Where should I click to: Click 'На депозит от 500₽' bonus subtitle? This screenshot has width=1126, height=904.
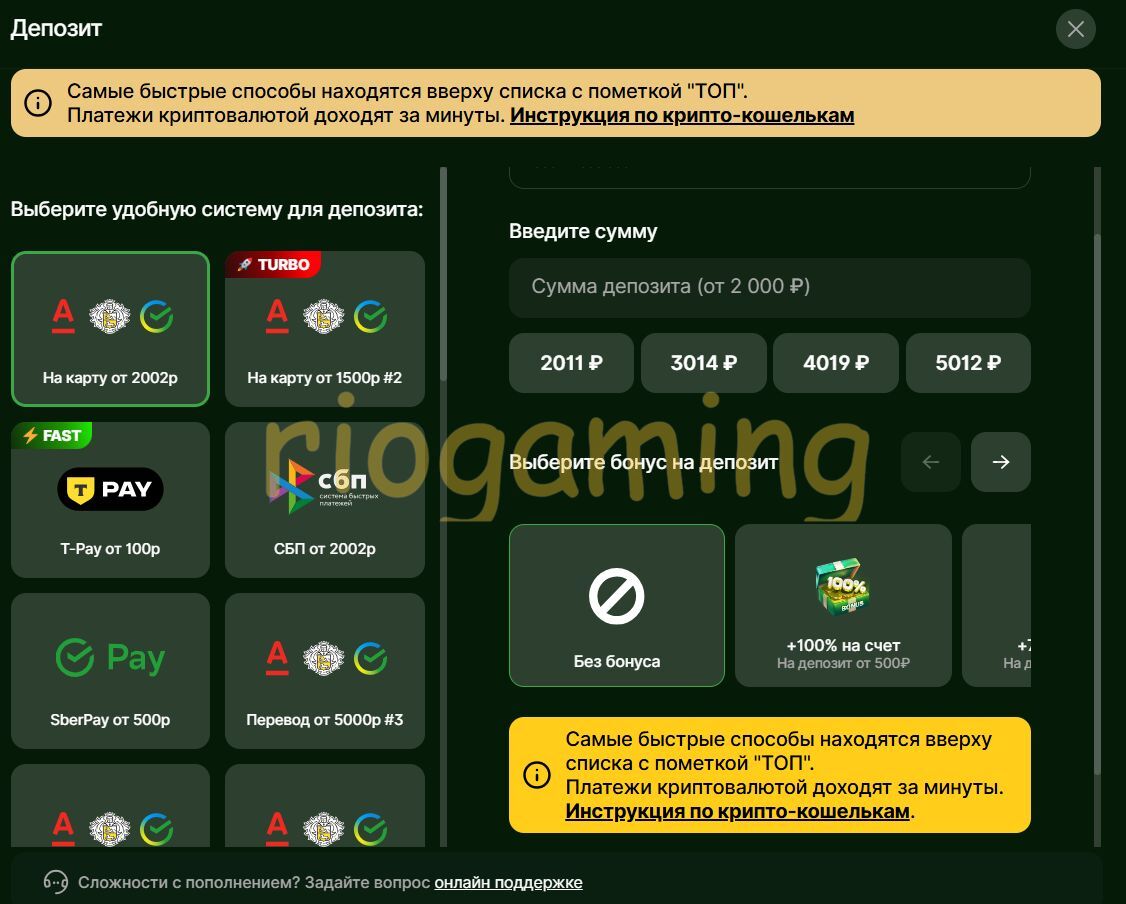point(843,663)
